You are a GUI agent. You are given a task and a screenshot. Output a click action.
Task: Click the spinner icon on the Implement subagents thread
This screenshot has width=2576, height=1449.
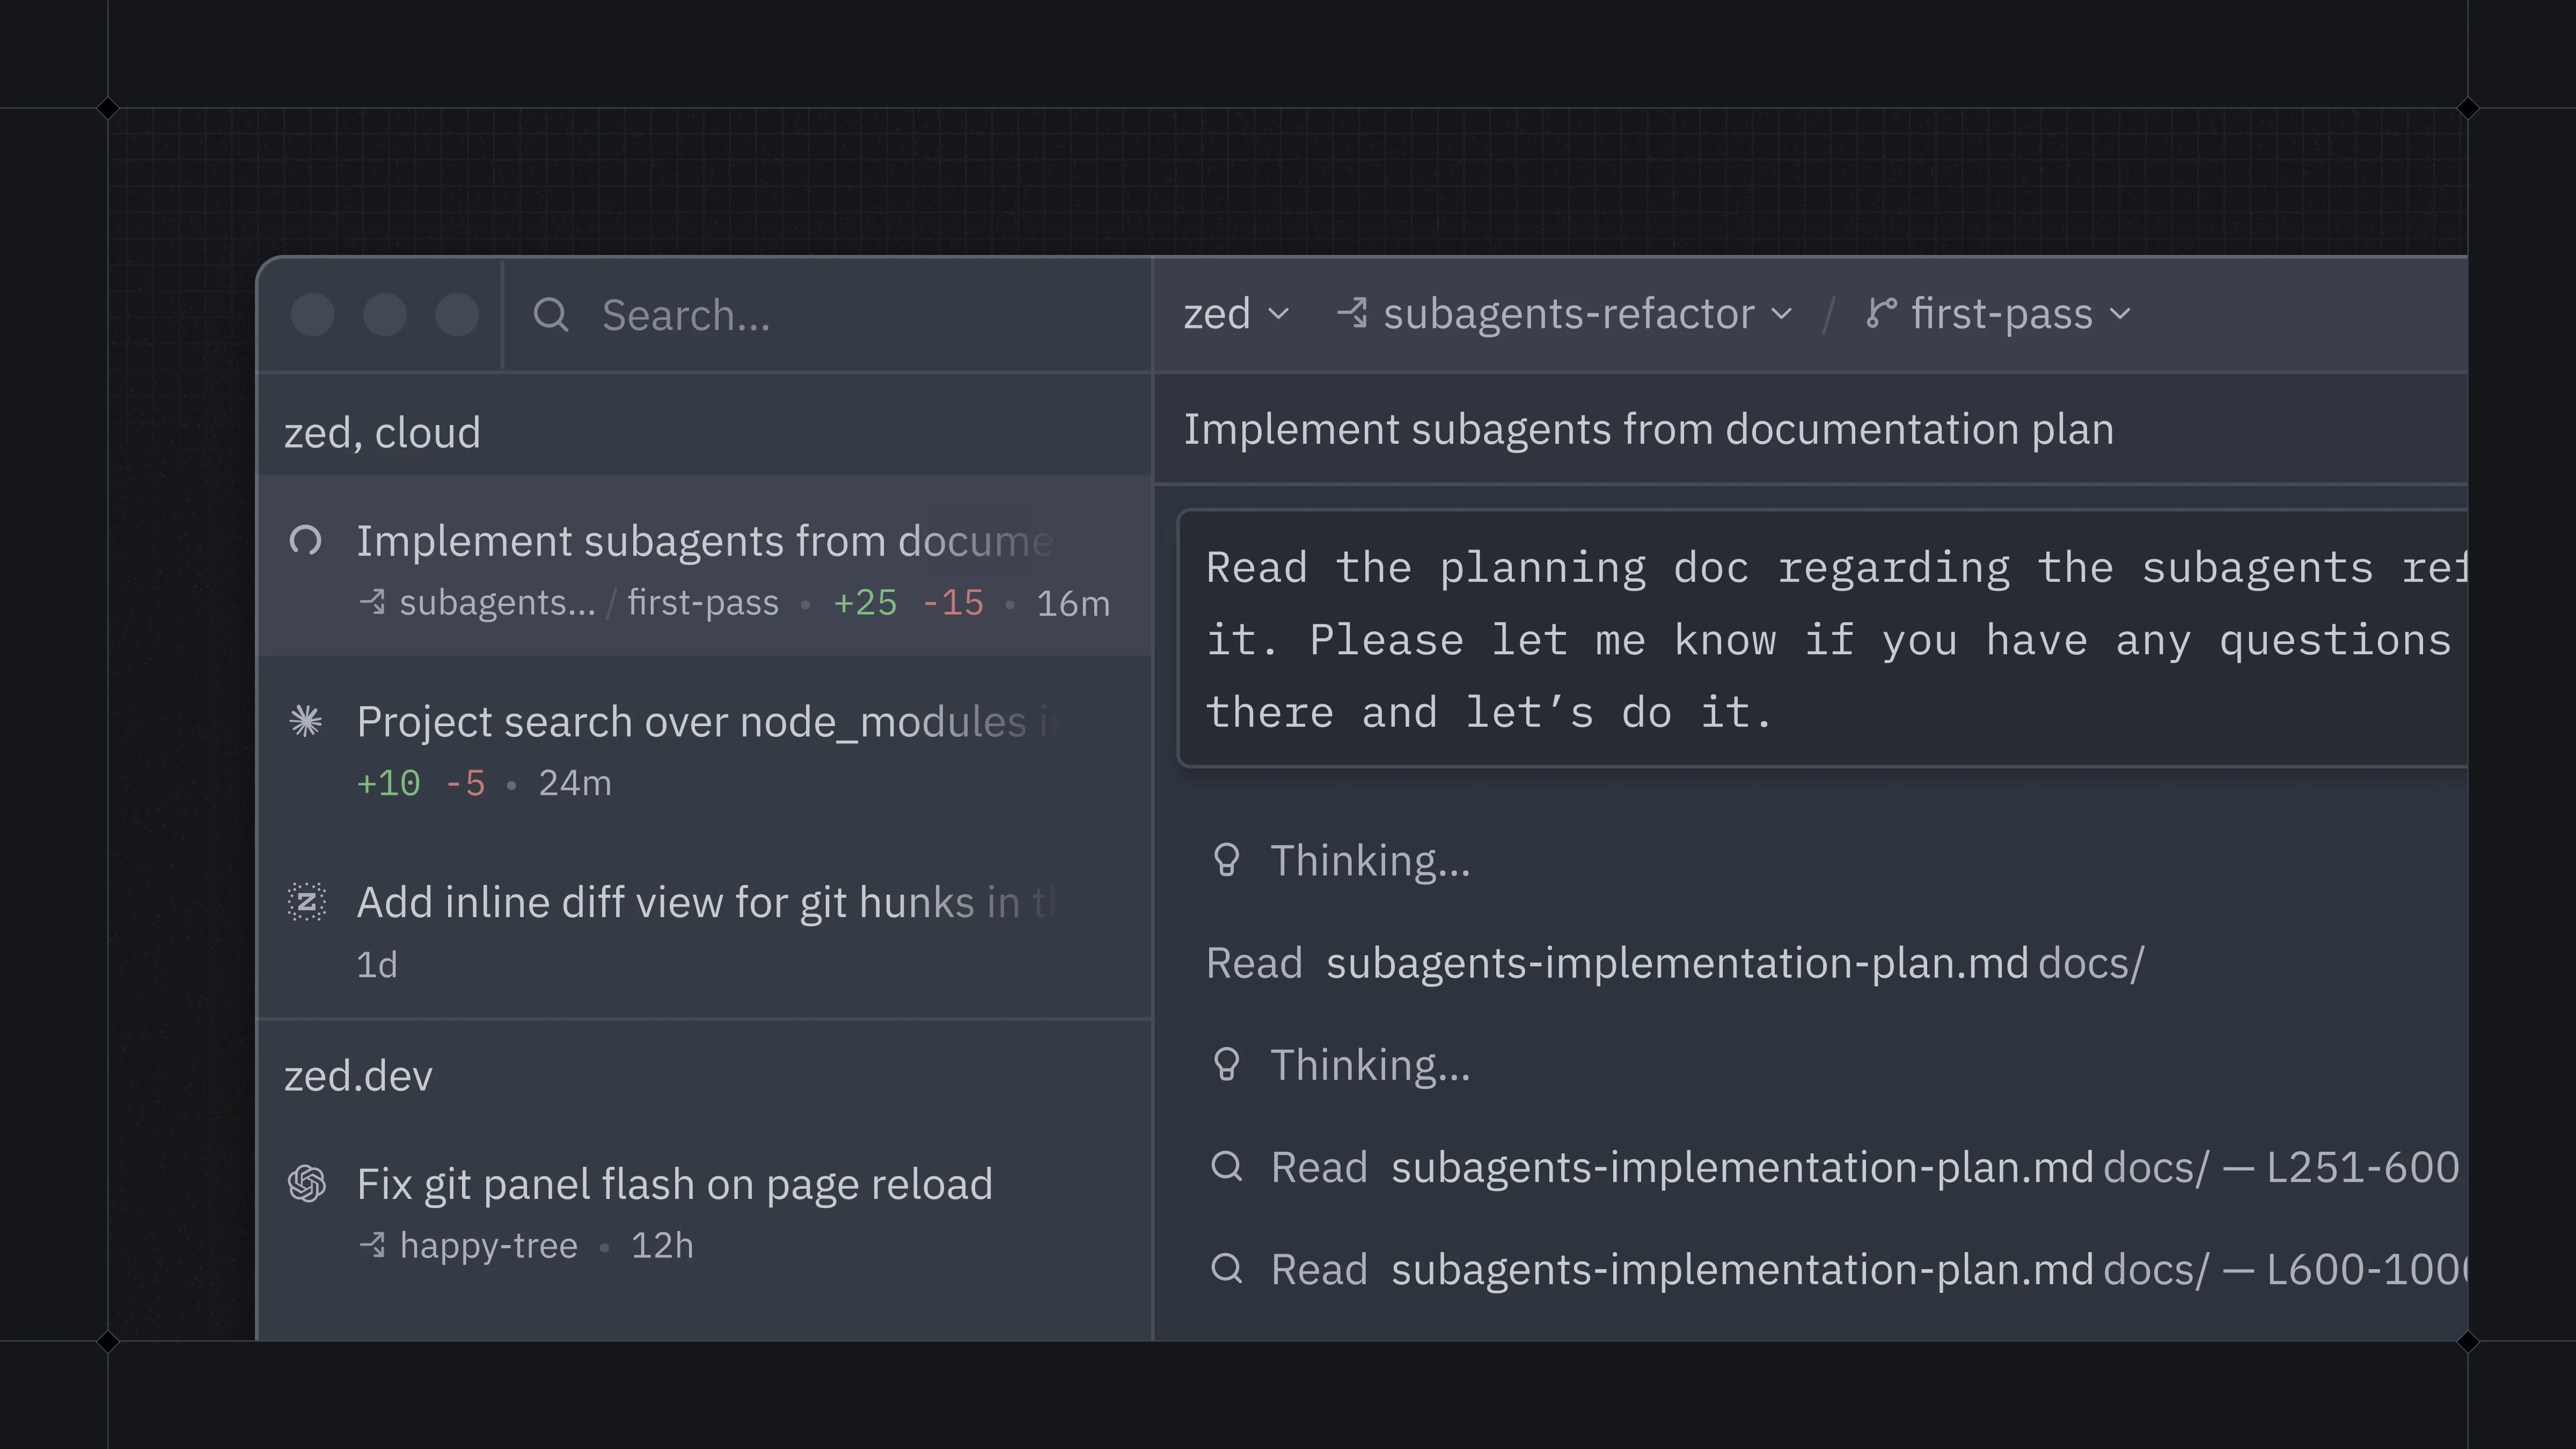[x=306, y=541]
